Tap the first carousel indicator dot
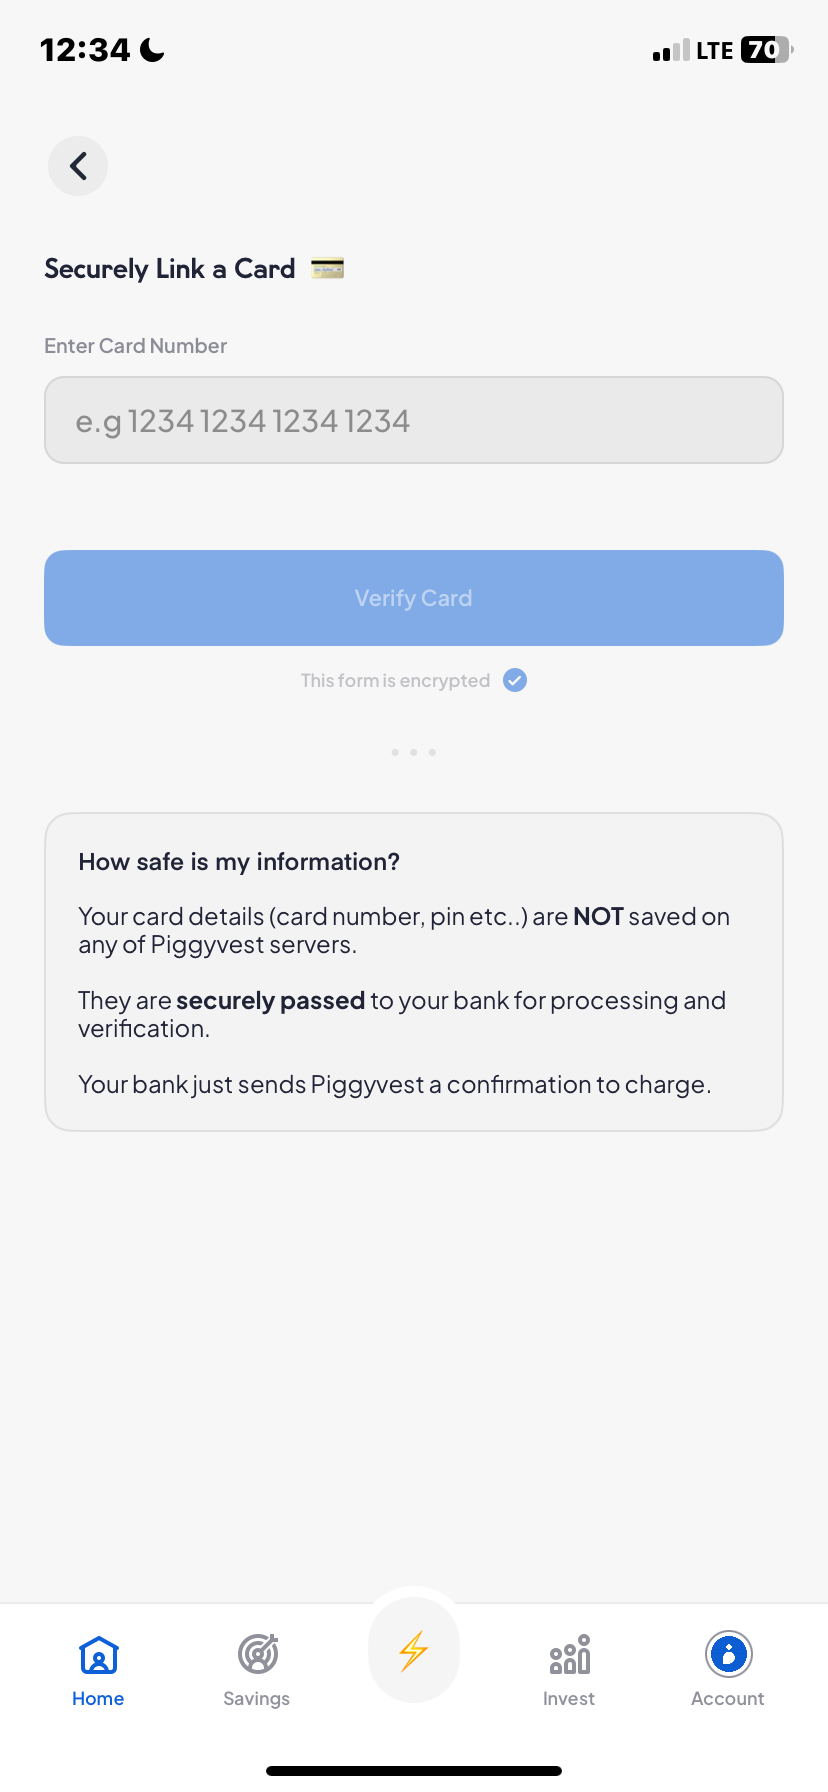Image resolution: width=828 pixels, height=1792 pixels. coord(395,752)
